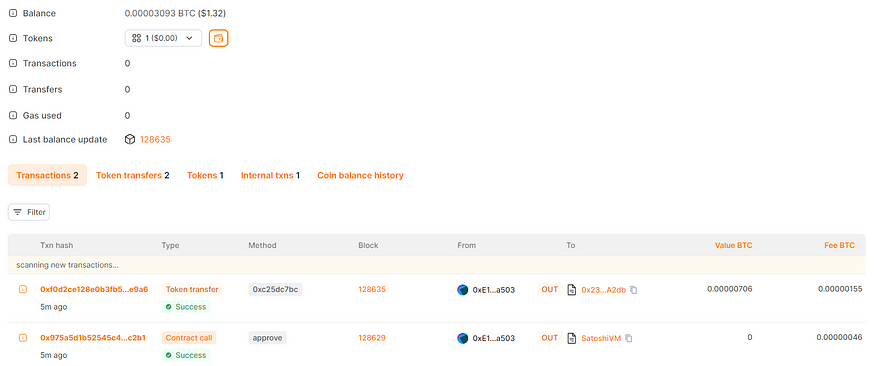Open the Internal txns tab
Viewport: 875px width, 366px height.
(271, 175)
